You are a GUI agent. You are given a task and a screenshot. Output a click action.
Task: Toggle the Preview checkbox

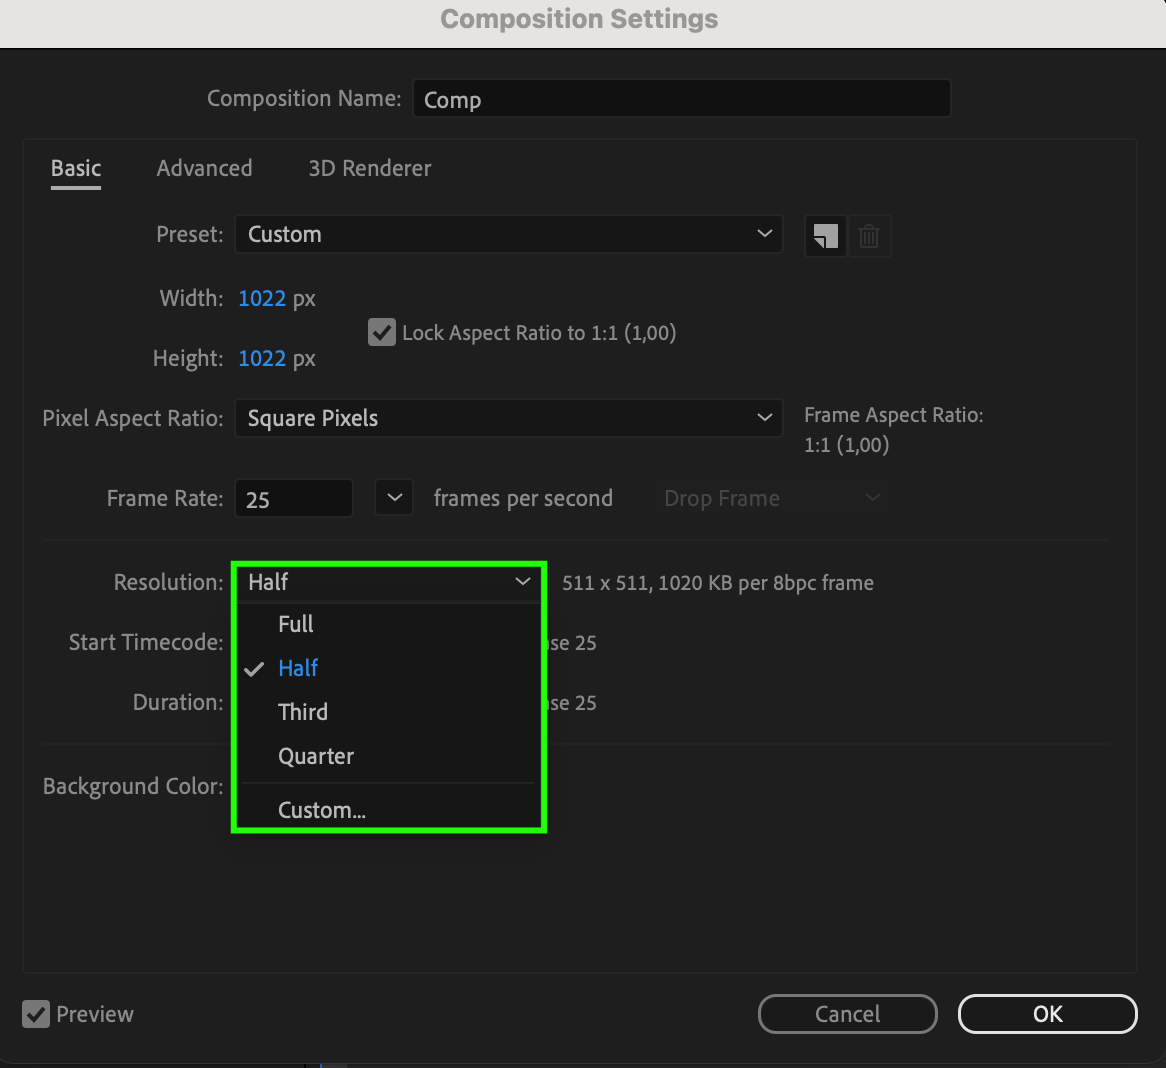click(36, 1014)
